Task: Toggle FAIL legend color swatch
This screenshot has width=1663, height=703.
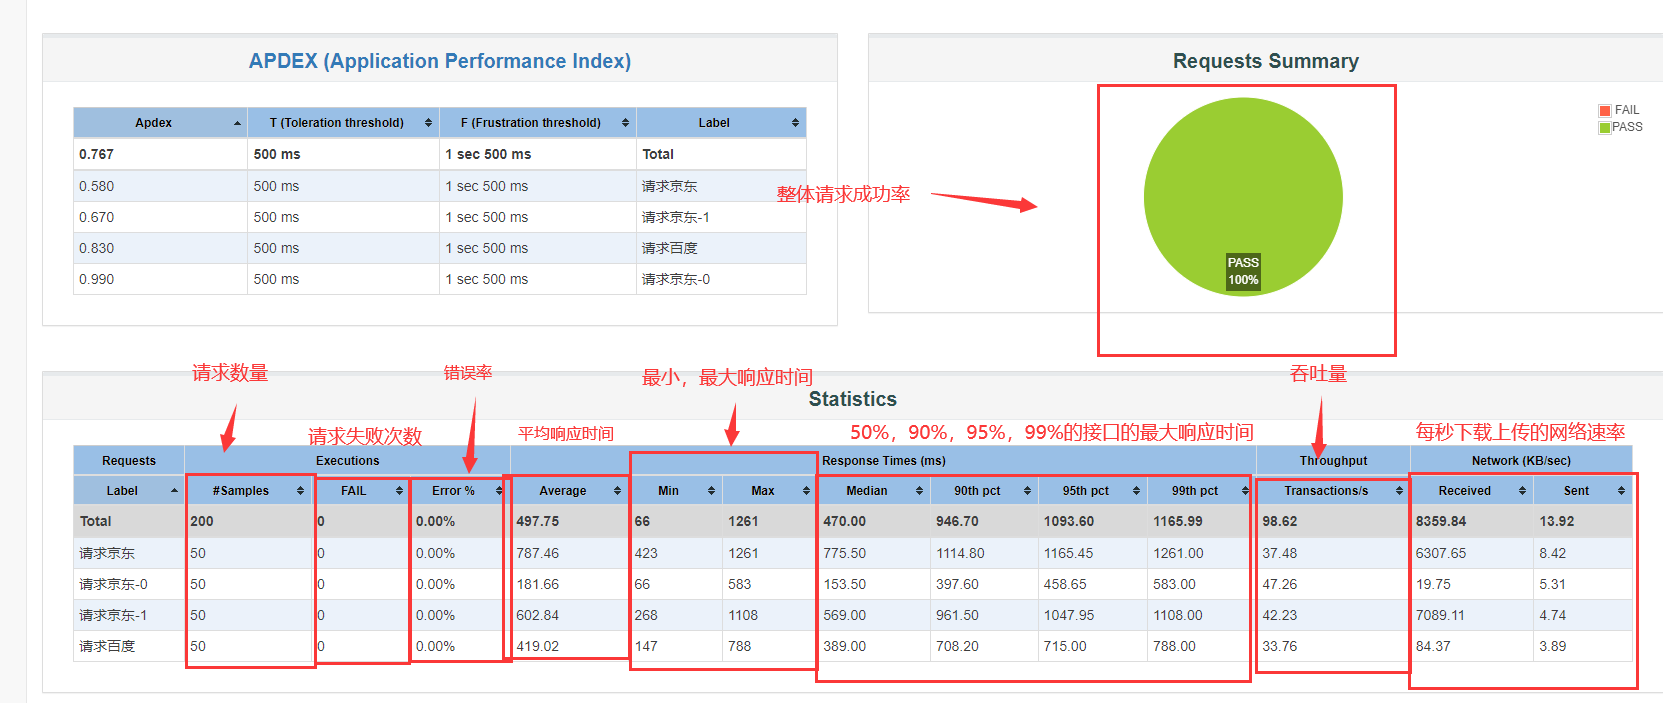Action: [1605, 111]
